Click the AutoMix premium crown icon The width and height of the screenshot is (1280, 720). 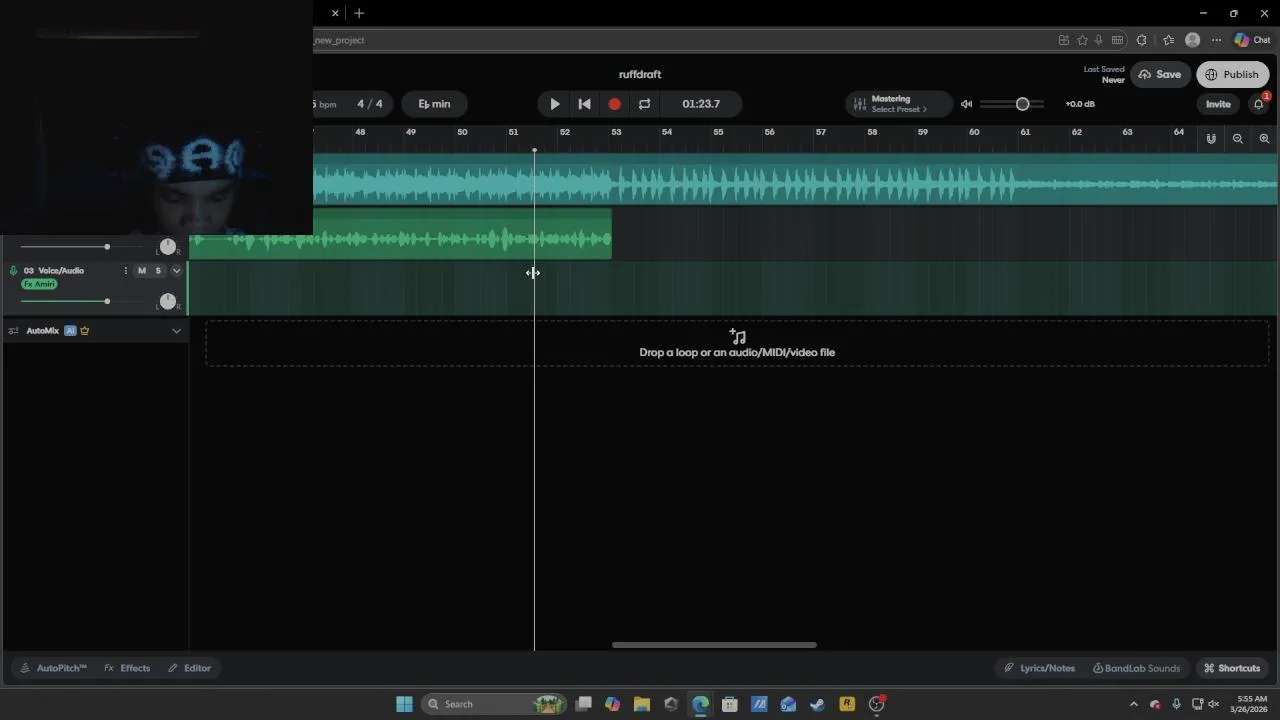coord(84,331)
